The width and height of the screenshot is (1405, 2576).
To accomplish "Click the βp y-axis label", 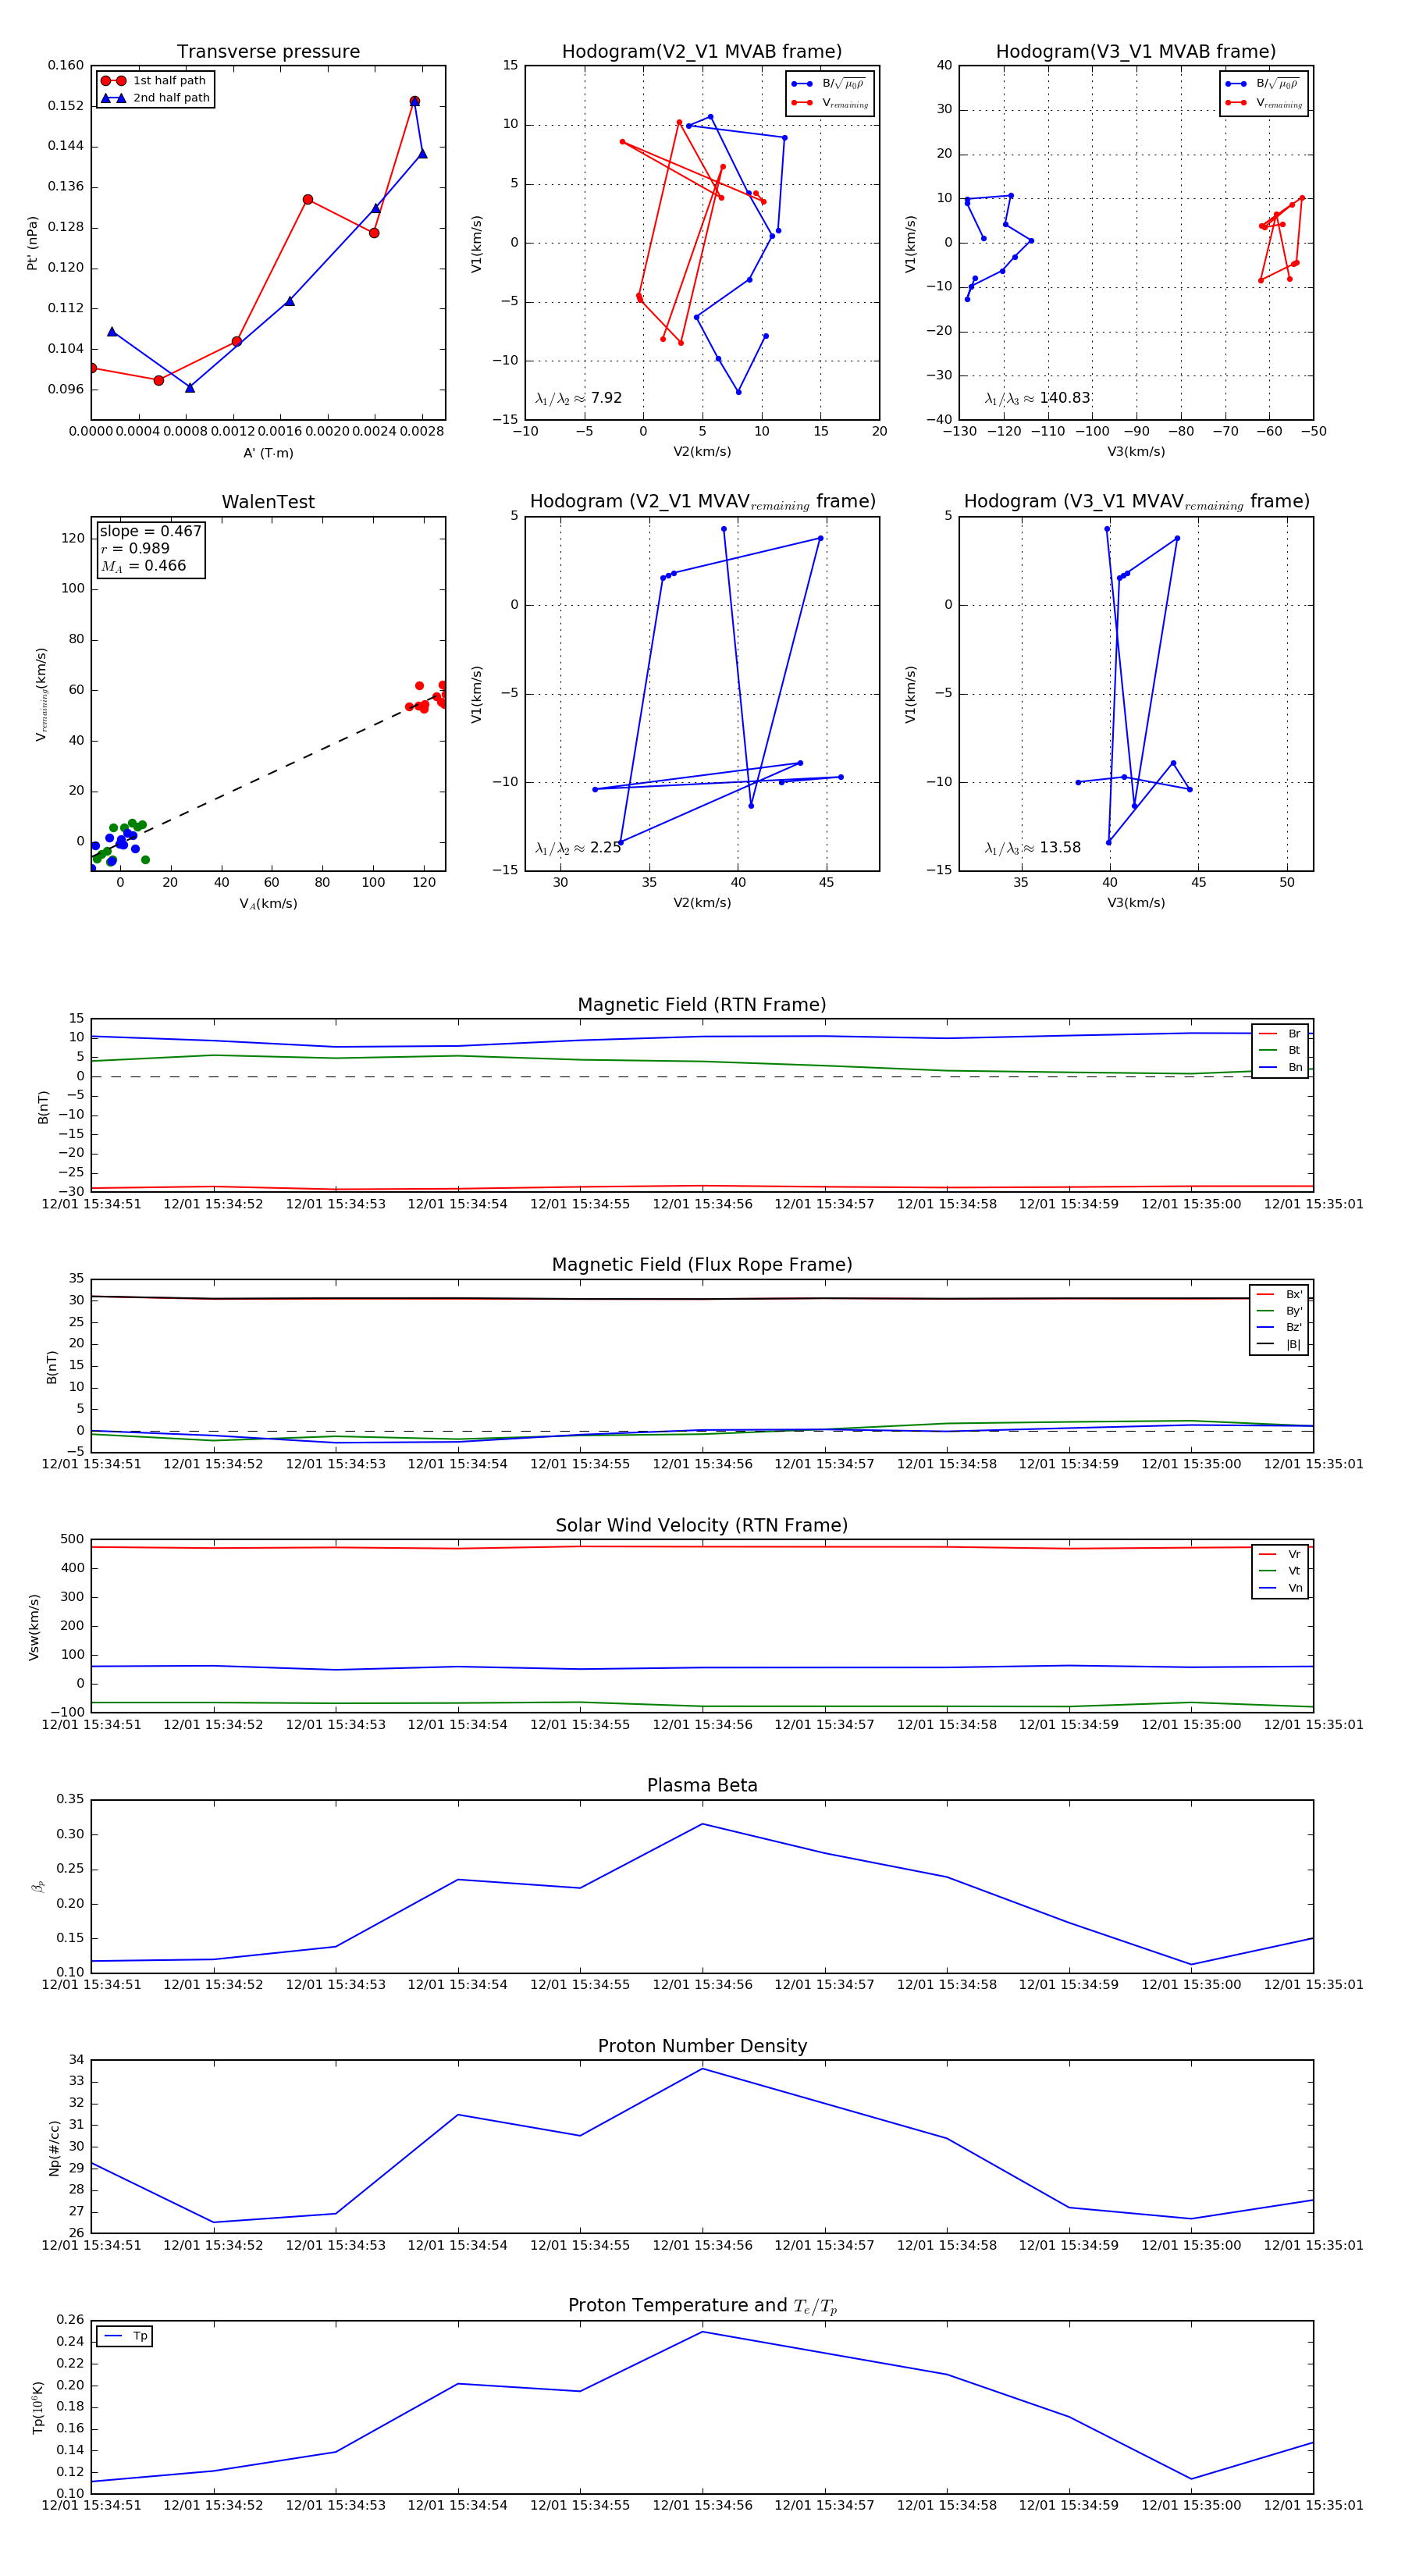I will coord(38,1886).
